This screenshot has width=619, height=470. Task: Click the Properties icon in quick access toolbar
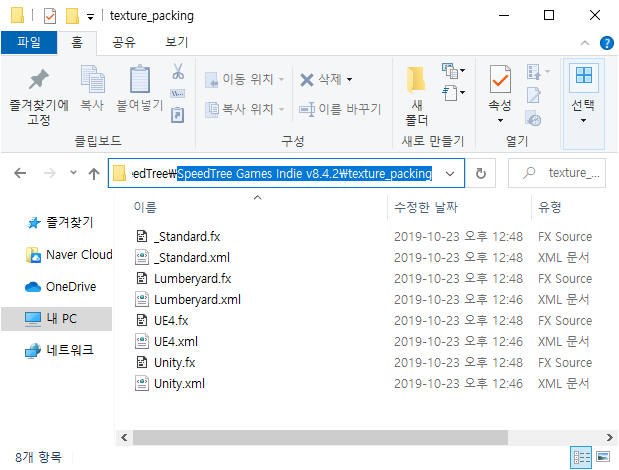50,16
